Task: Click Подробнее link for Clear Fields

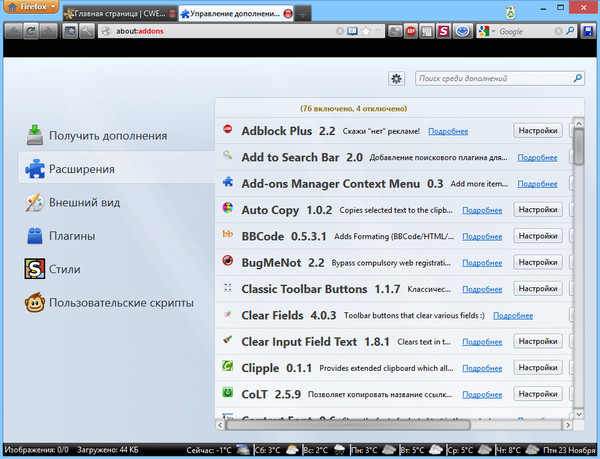Action: point(512,315)
